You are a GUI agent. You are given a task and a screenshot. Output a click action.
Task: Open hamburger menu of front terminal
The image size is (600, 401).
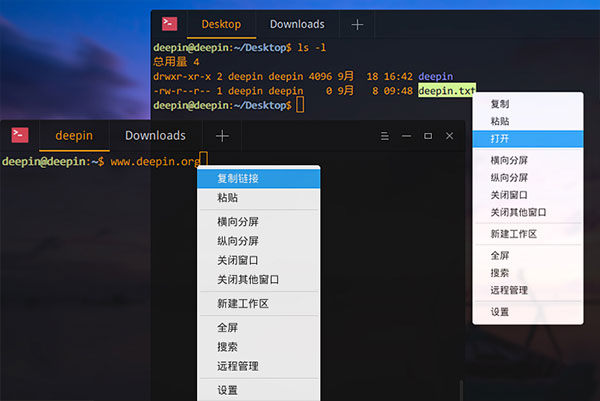pos(385,136)
